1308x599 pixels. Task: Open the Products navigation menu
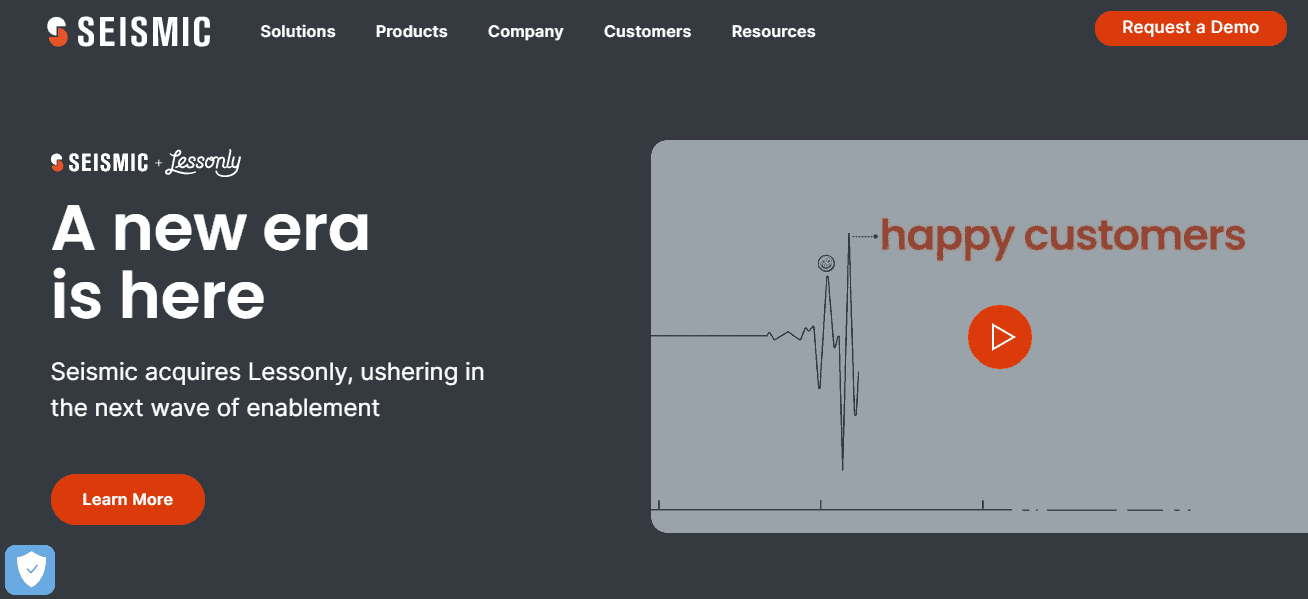click(411, 32)
